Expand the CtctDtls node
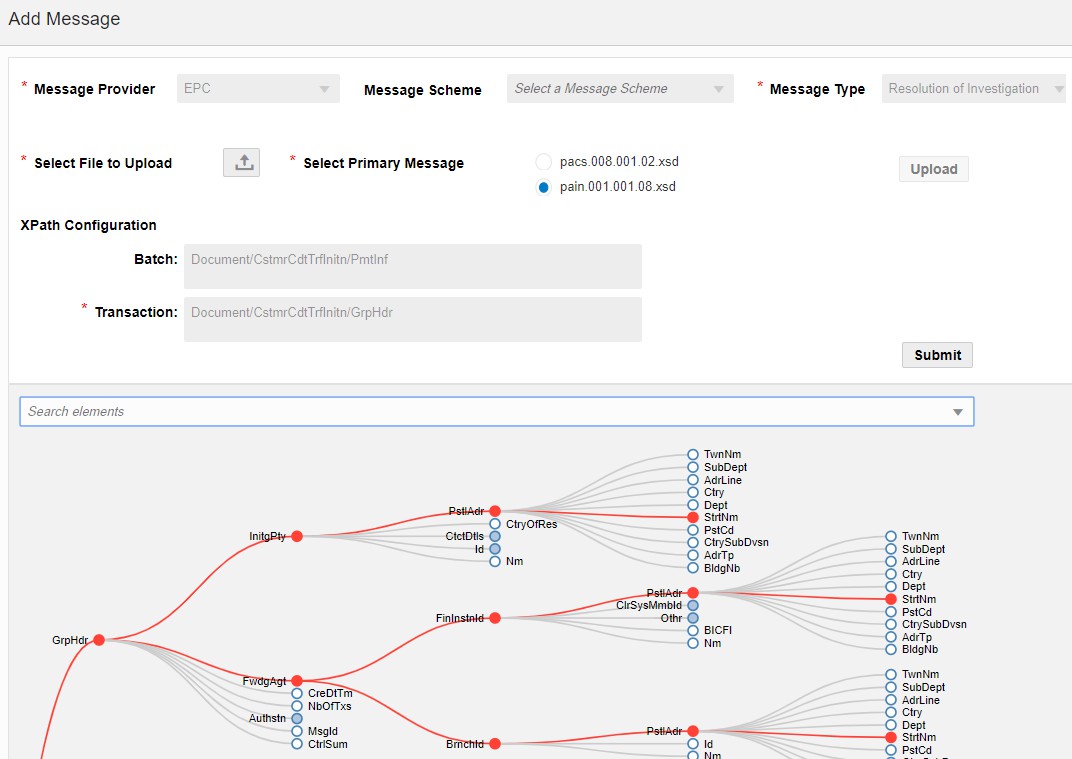The image size is (1072, 759). (495, 536)
